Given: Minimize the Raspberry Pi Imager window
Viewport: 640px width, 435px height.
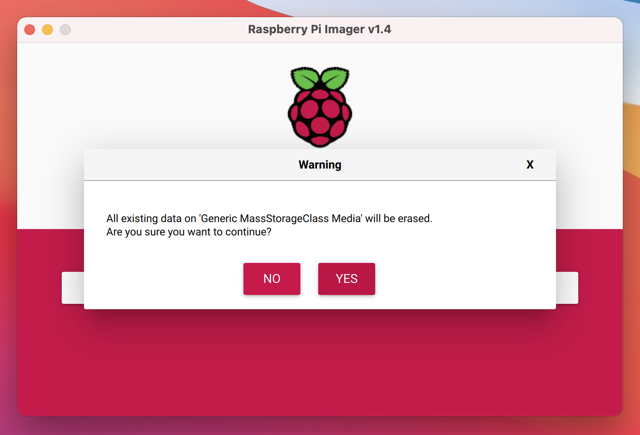Looking at the screenshot, I should point(47,30).
